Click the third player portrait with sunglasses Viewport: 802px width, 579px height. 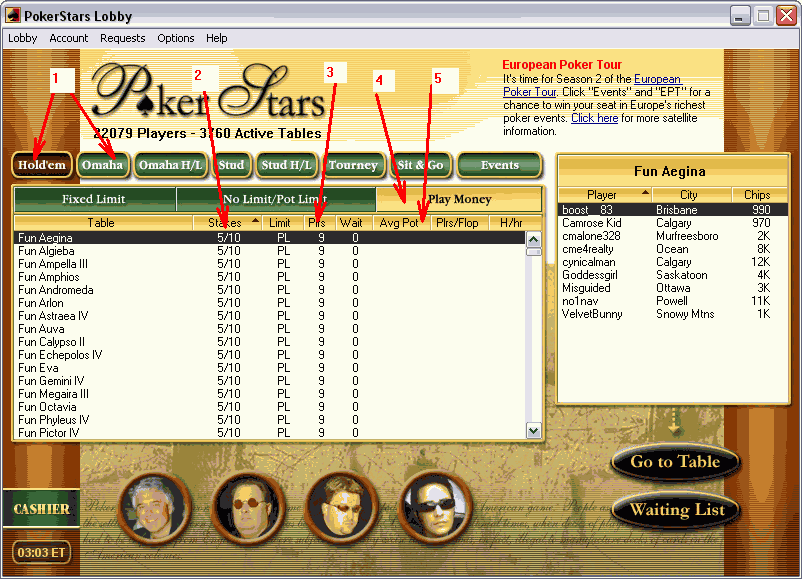click(x=341, y=508)
